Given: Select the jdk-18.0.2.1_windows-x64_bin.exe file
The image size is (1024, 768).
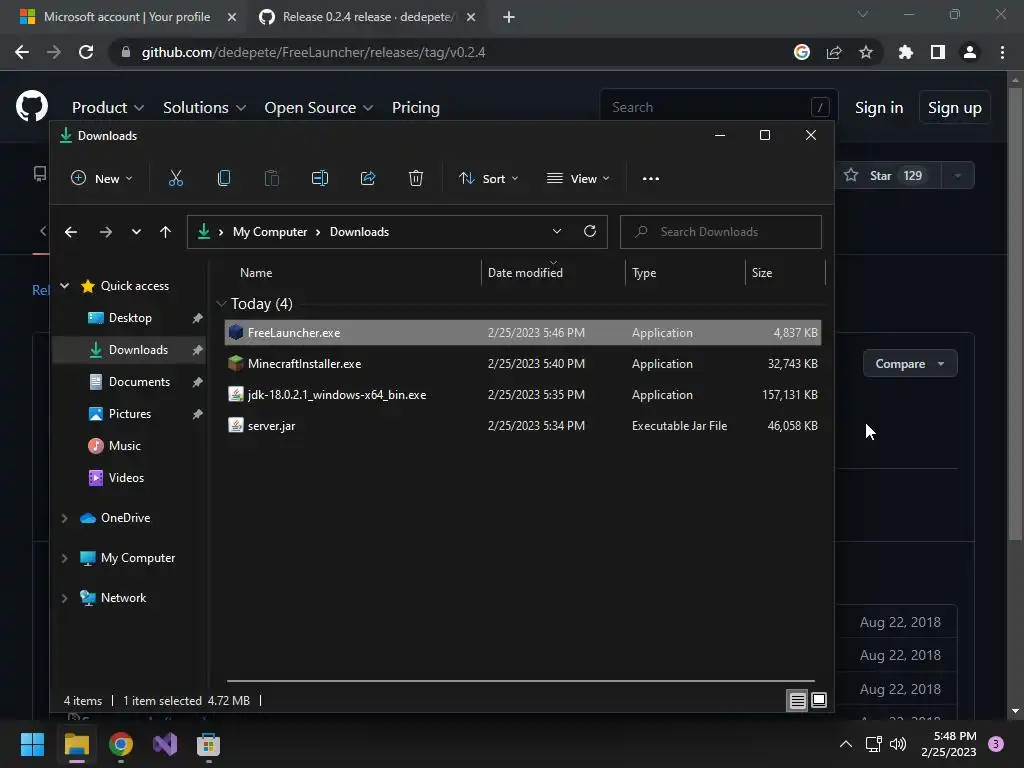Looking at the screenshot, I should (x=522, y=394).
